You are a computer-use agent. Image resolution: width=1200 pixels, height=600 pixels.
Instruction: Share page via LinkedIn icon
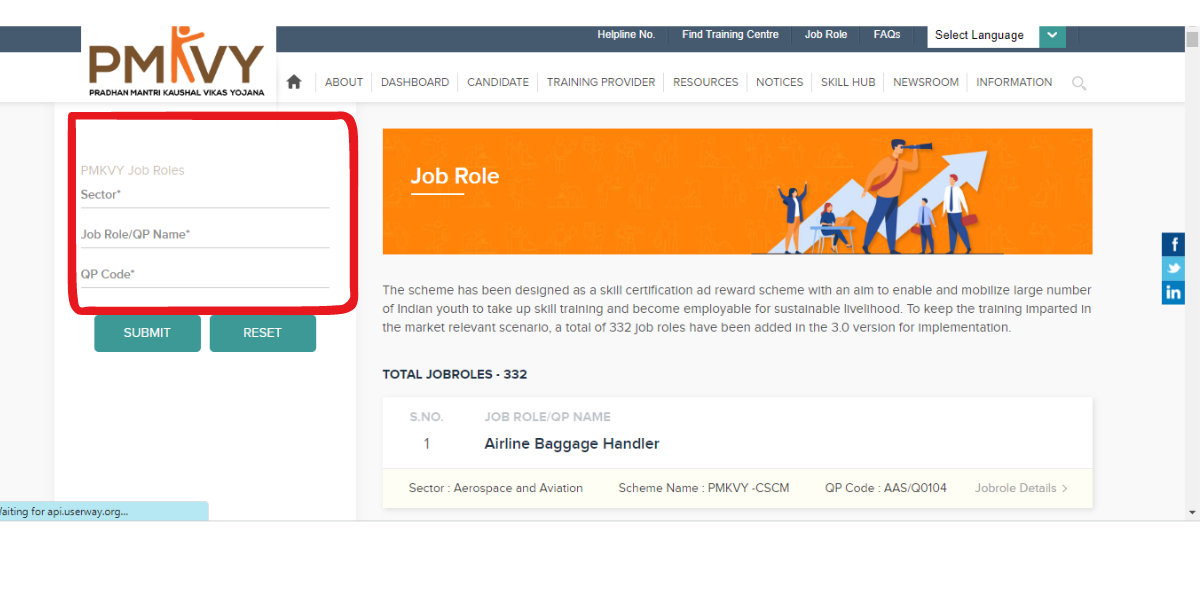click(x=1173, y=292)
